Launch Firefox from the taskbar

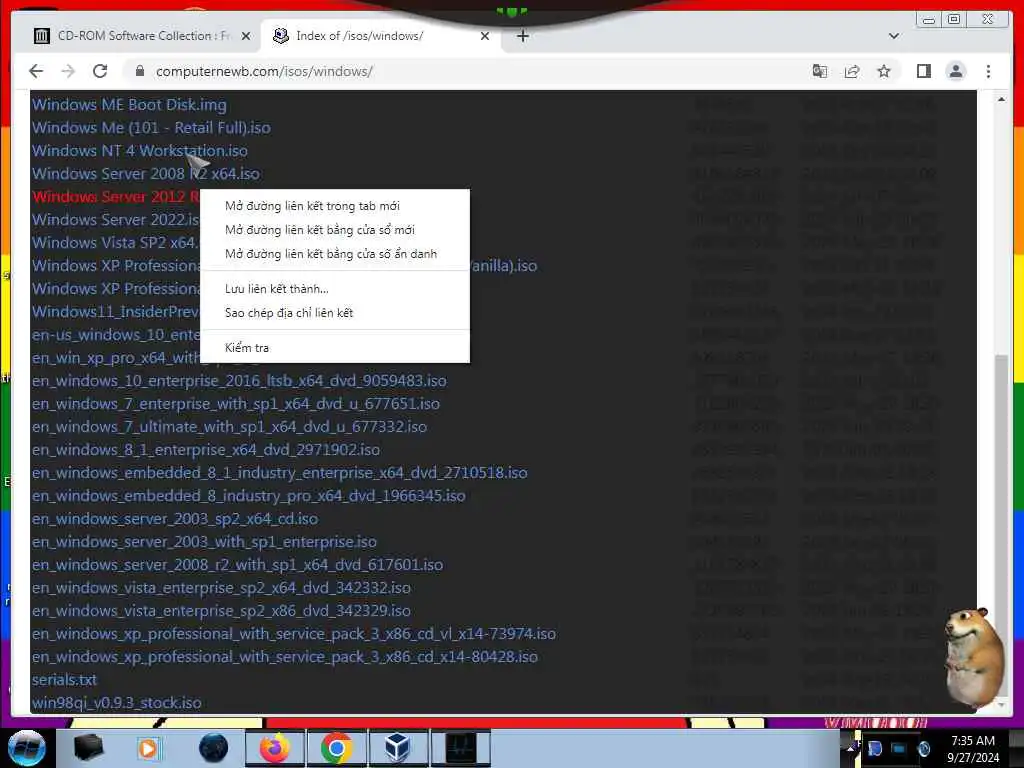point(274,748)
